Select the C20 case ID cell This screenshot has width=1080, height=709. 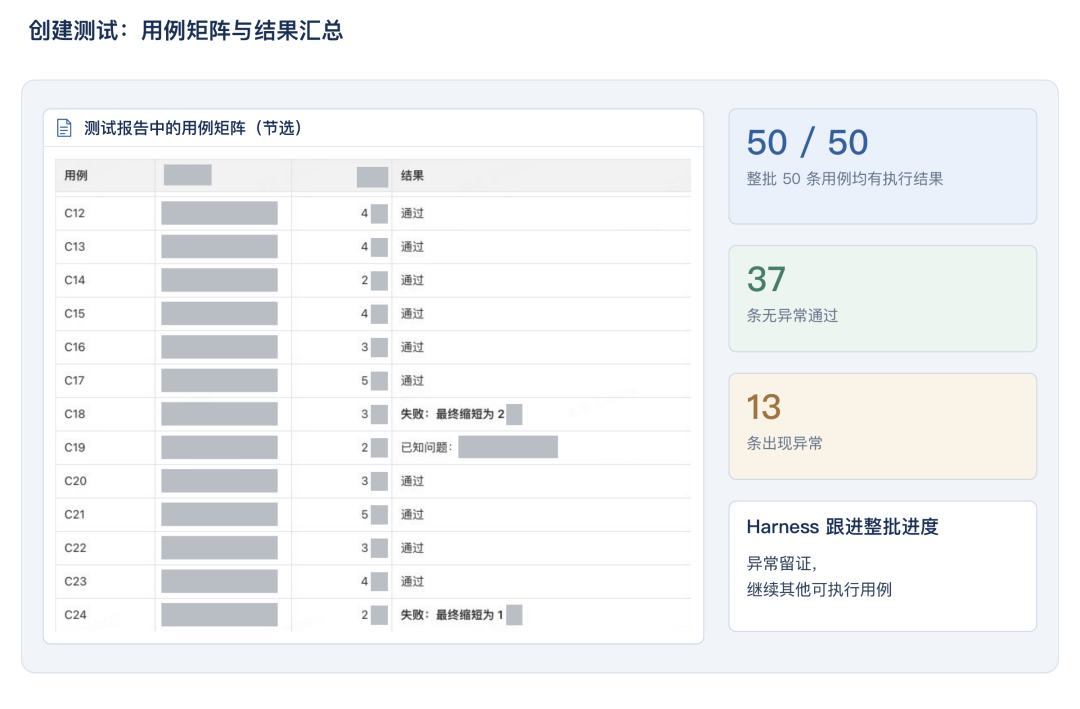click(x=75, y=481)
